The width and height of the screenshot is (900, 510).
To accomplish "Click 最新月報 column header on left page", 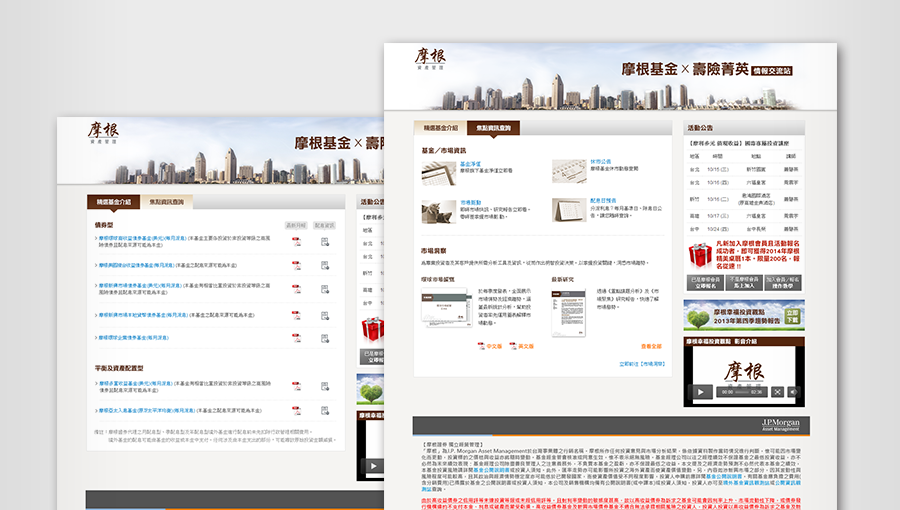I will click(296, 225).
